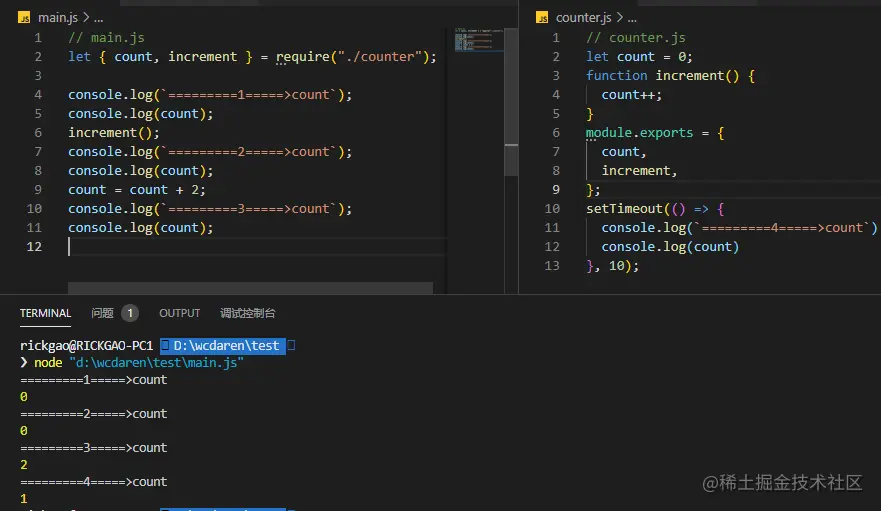Place cursor on empty line 12 in main.js

(x=257, y=246)
